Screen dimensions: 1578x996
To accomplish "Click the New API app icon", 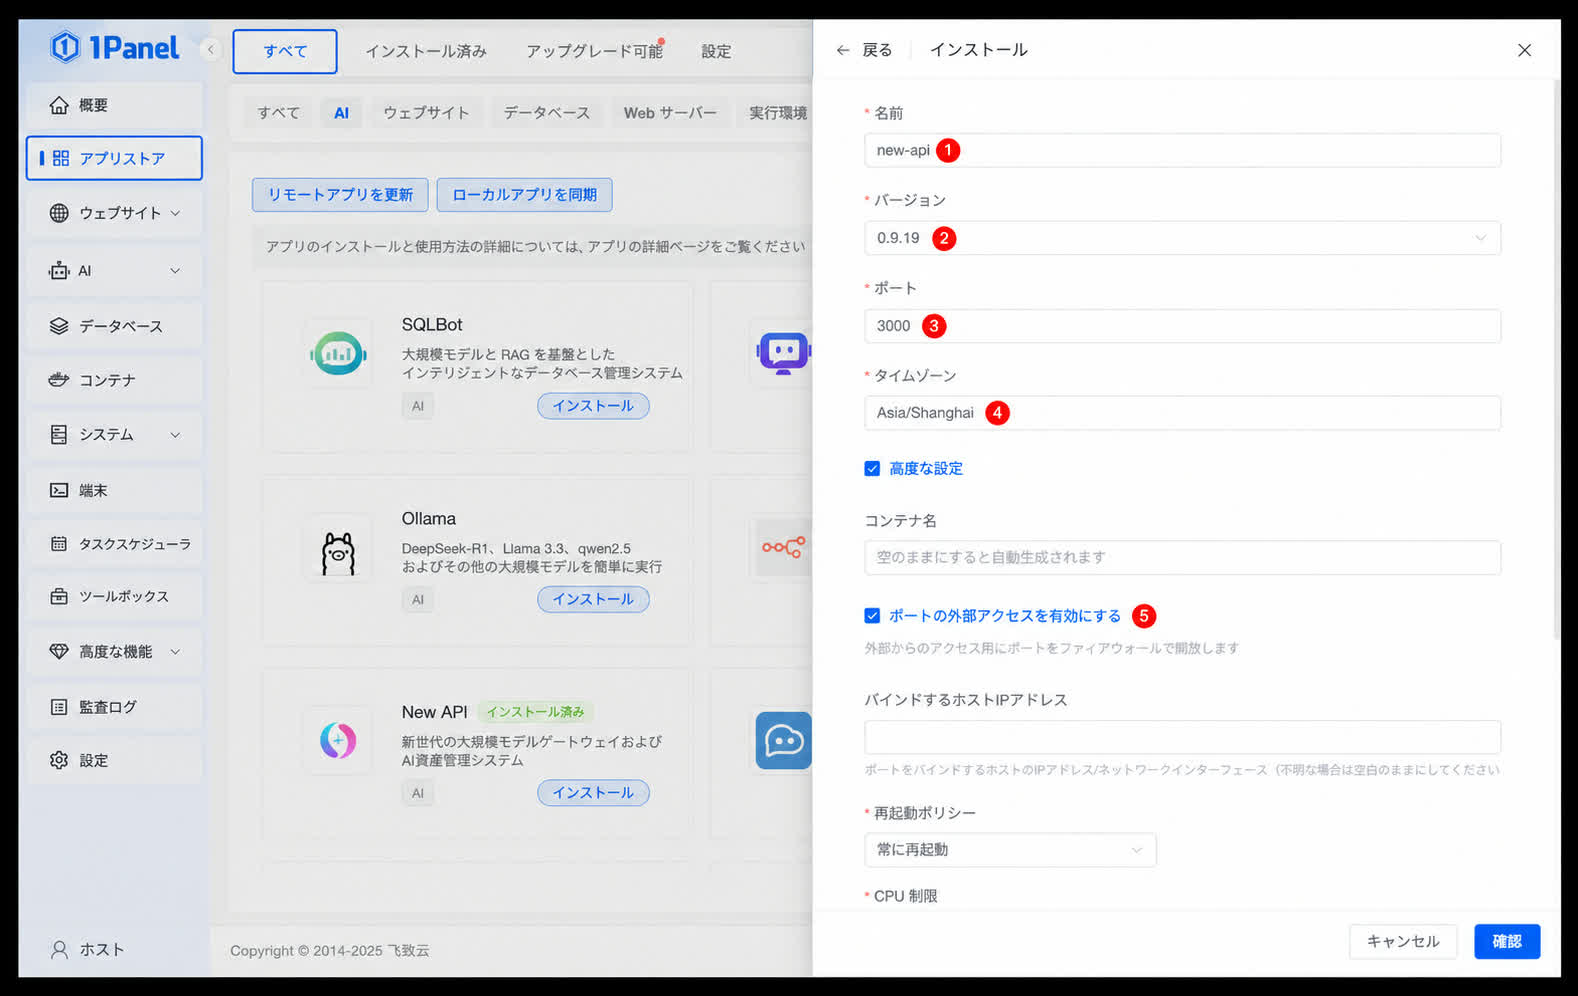I will tap(338, 740).
